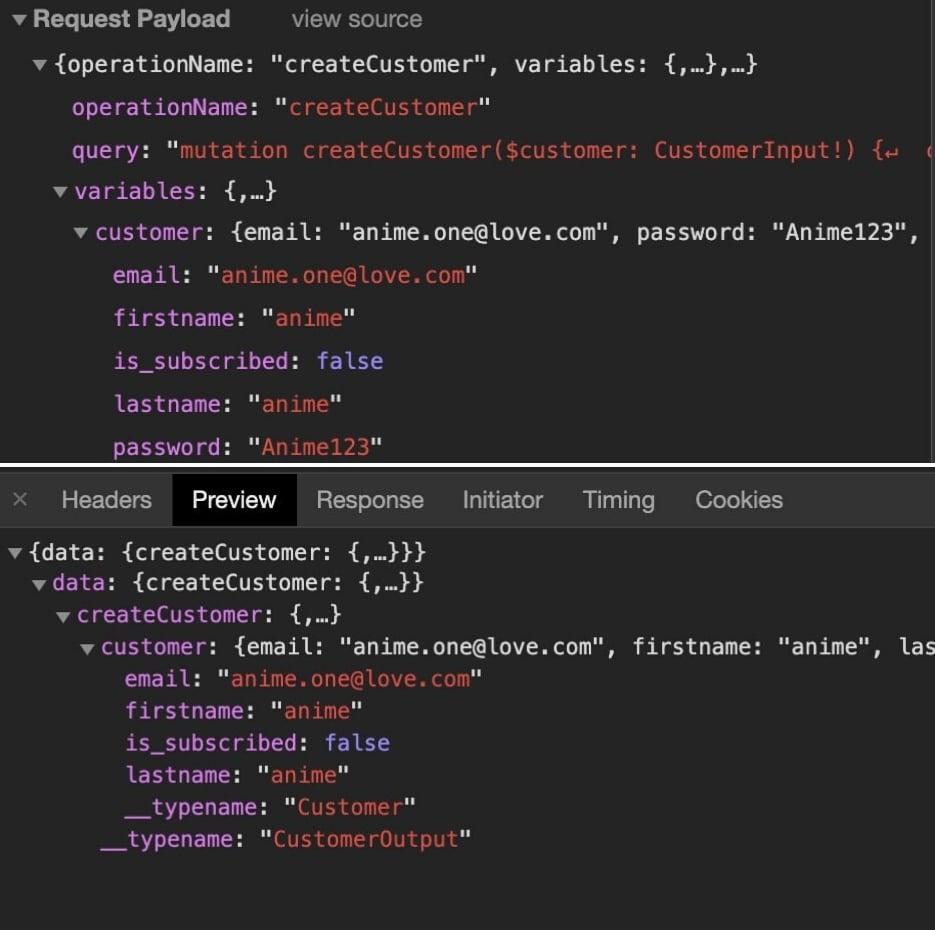Collapse the customer object under variables
Viewport: 935px width, 930px height.
coord(80,232)
